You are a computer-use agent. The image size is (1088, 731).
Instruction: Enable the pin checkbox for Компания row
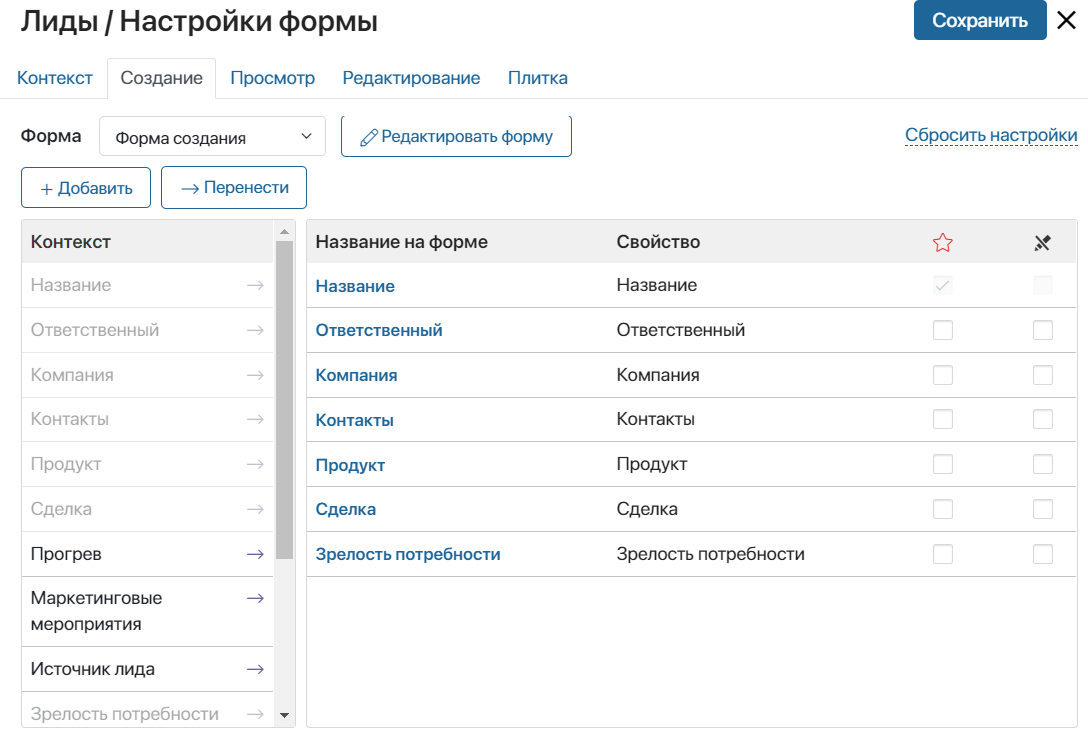coord(1042,375)
